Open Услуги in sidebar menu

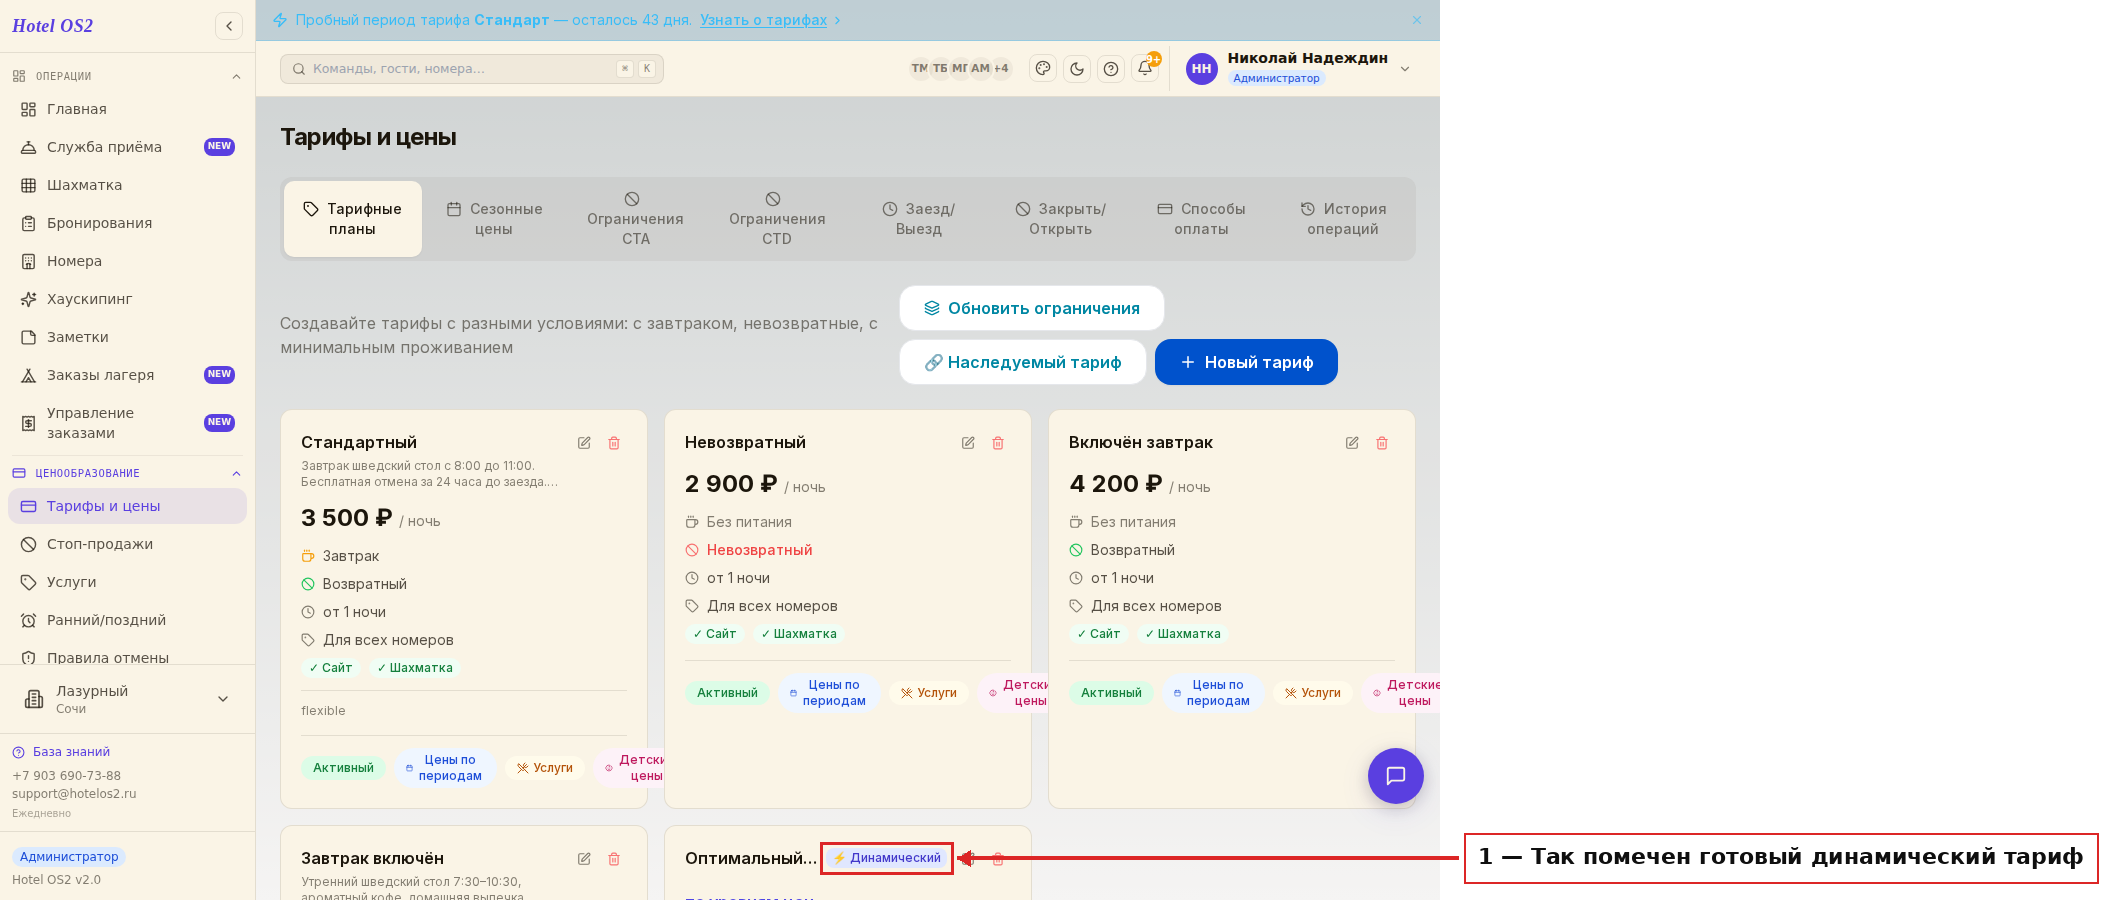click(x=127, y=582)
